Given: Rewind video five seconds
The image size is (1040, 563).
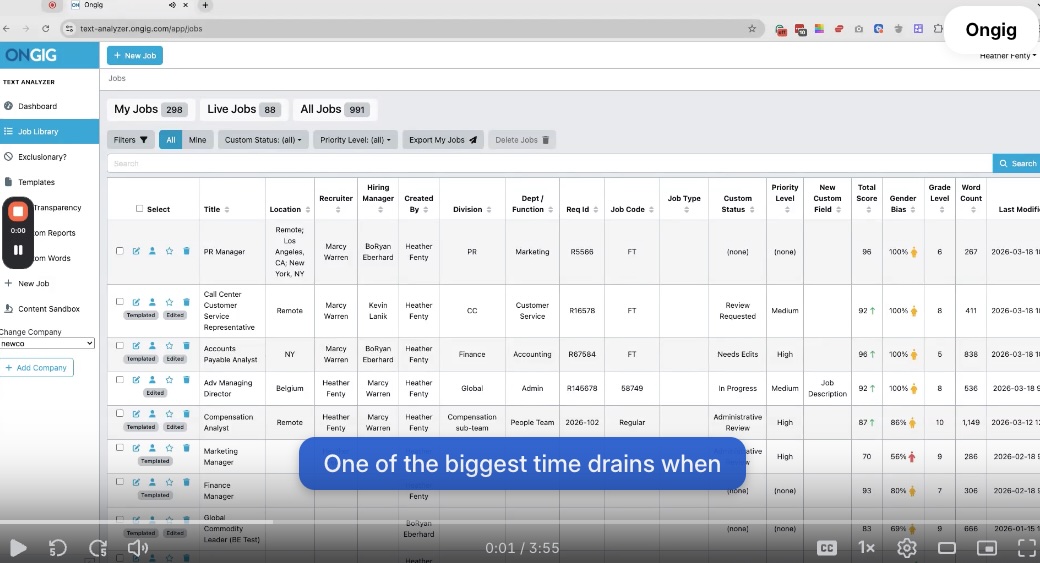Looking at the screenshot, I should [58, 547].
